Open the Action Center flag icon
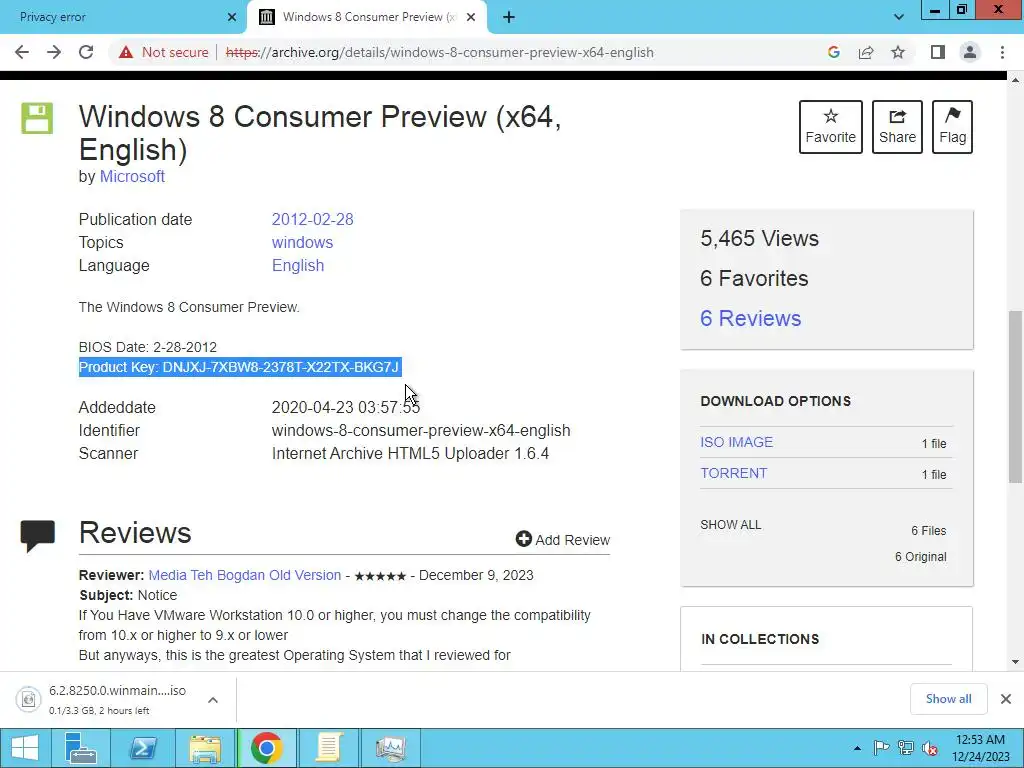Screen dimensions: 1024x768 (x=881, y=748)
